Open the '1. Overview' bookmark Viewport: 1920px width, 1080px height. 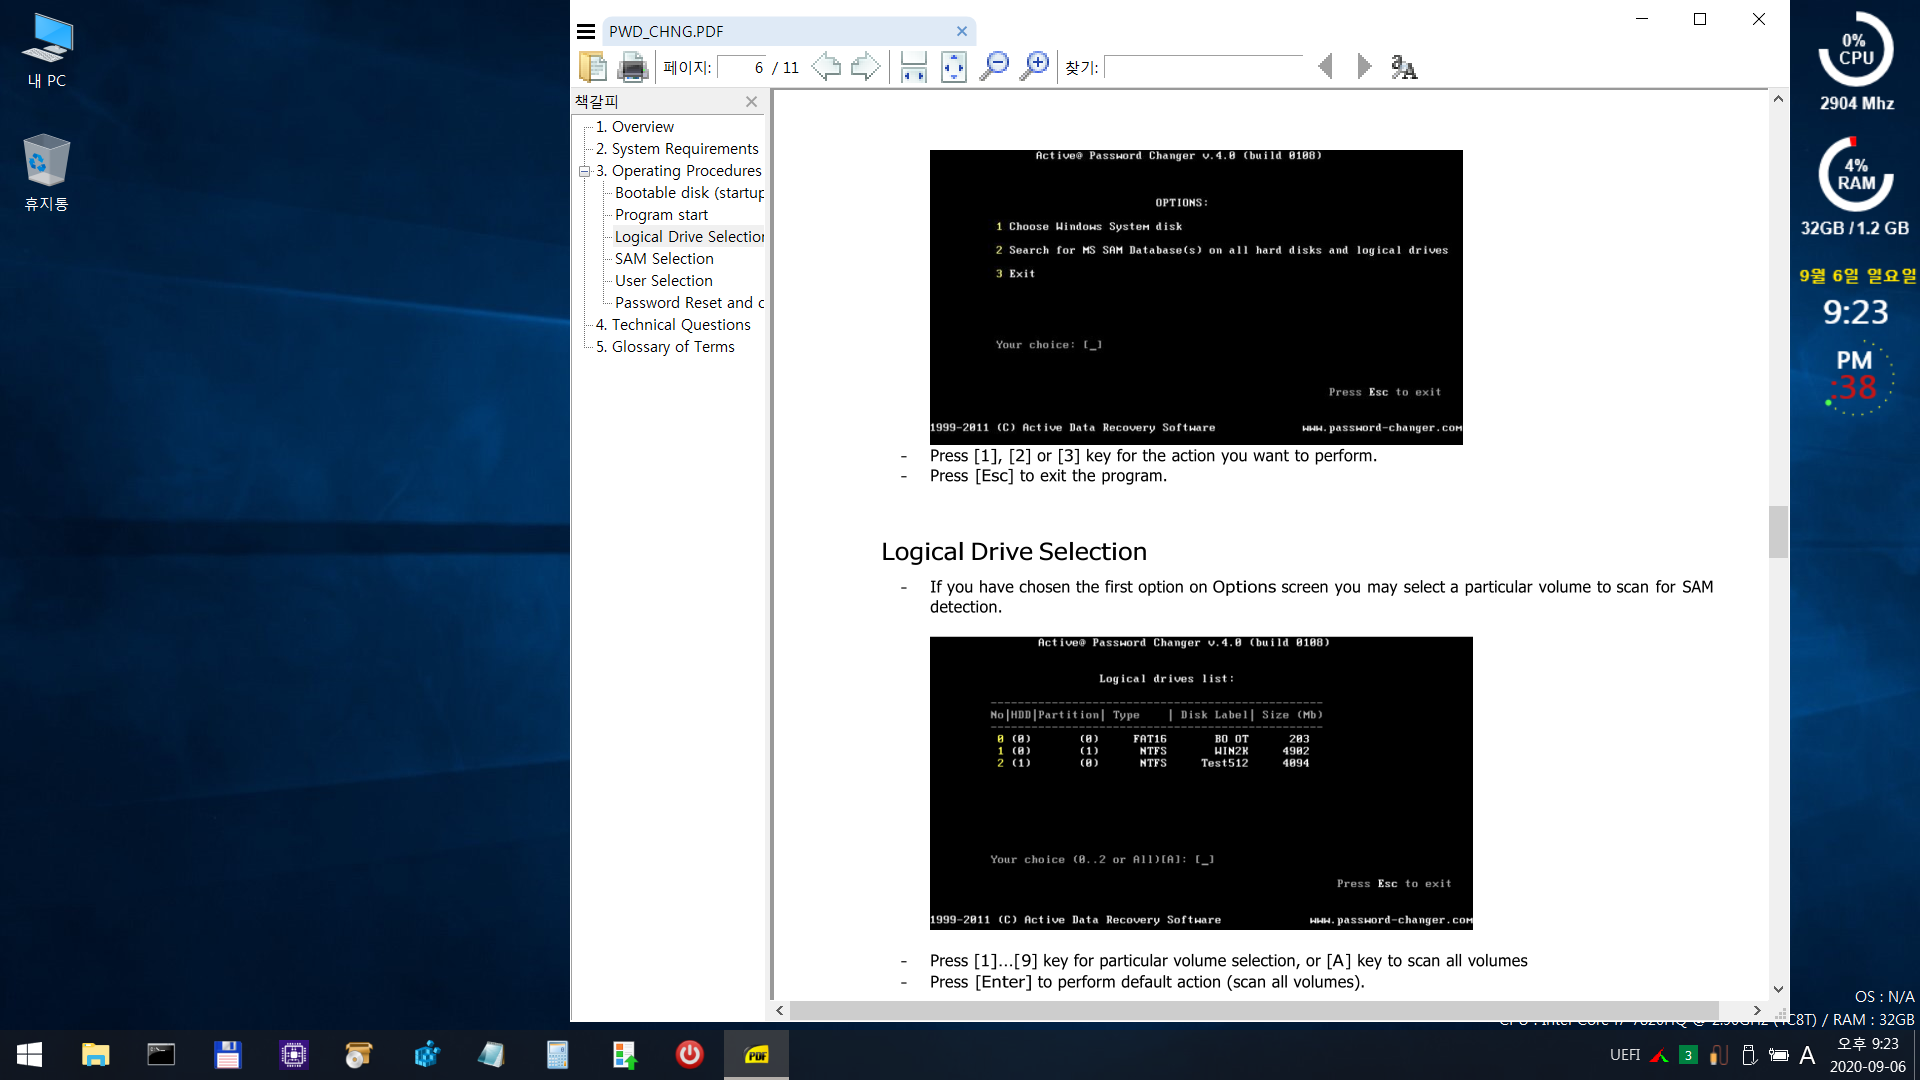[x=634, y=127]
